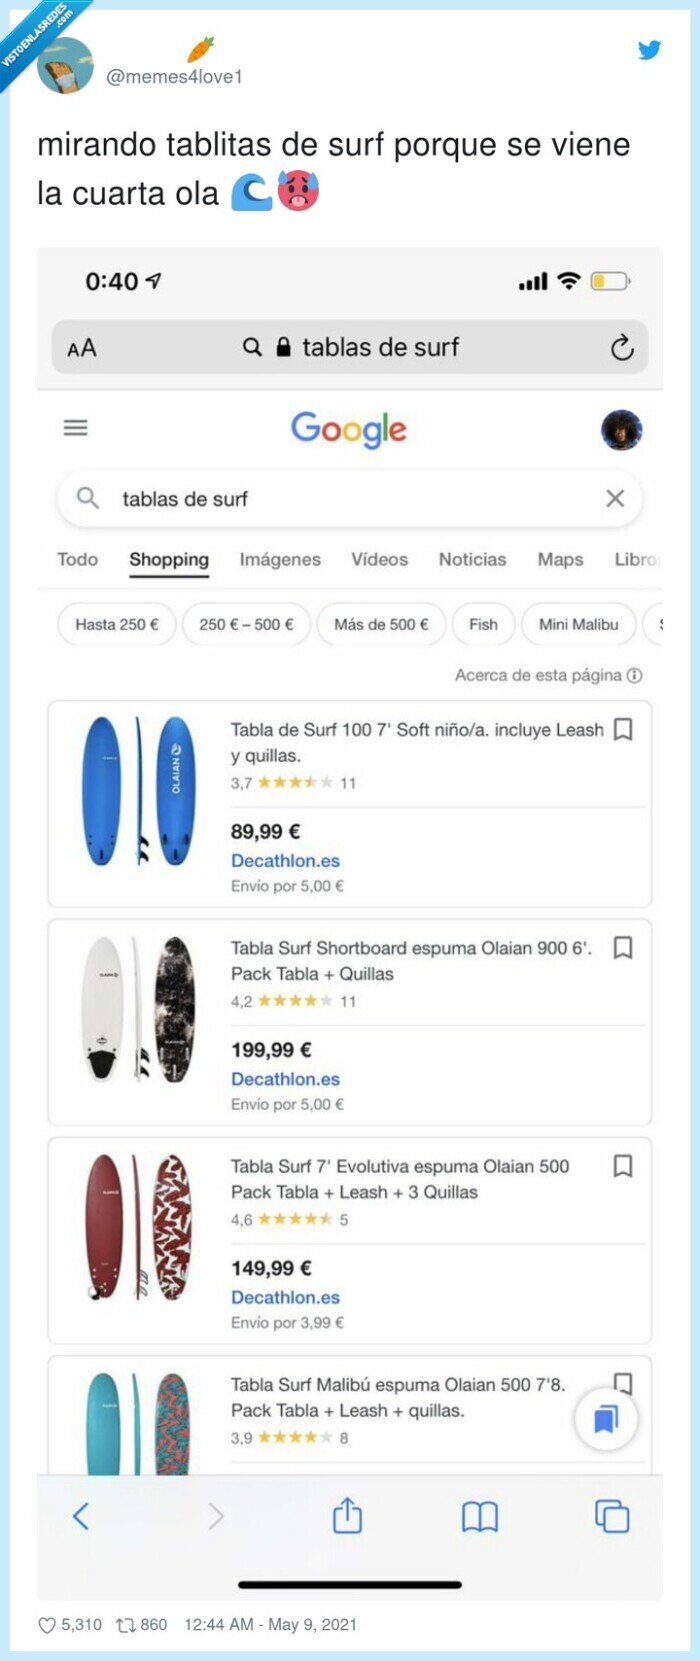
Task: Open the Safari share sheet
Action: coord(346,1516)
